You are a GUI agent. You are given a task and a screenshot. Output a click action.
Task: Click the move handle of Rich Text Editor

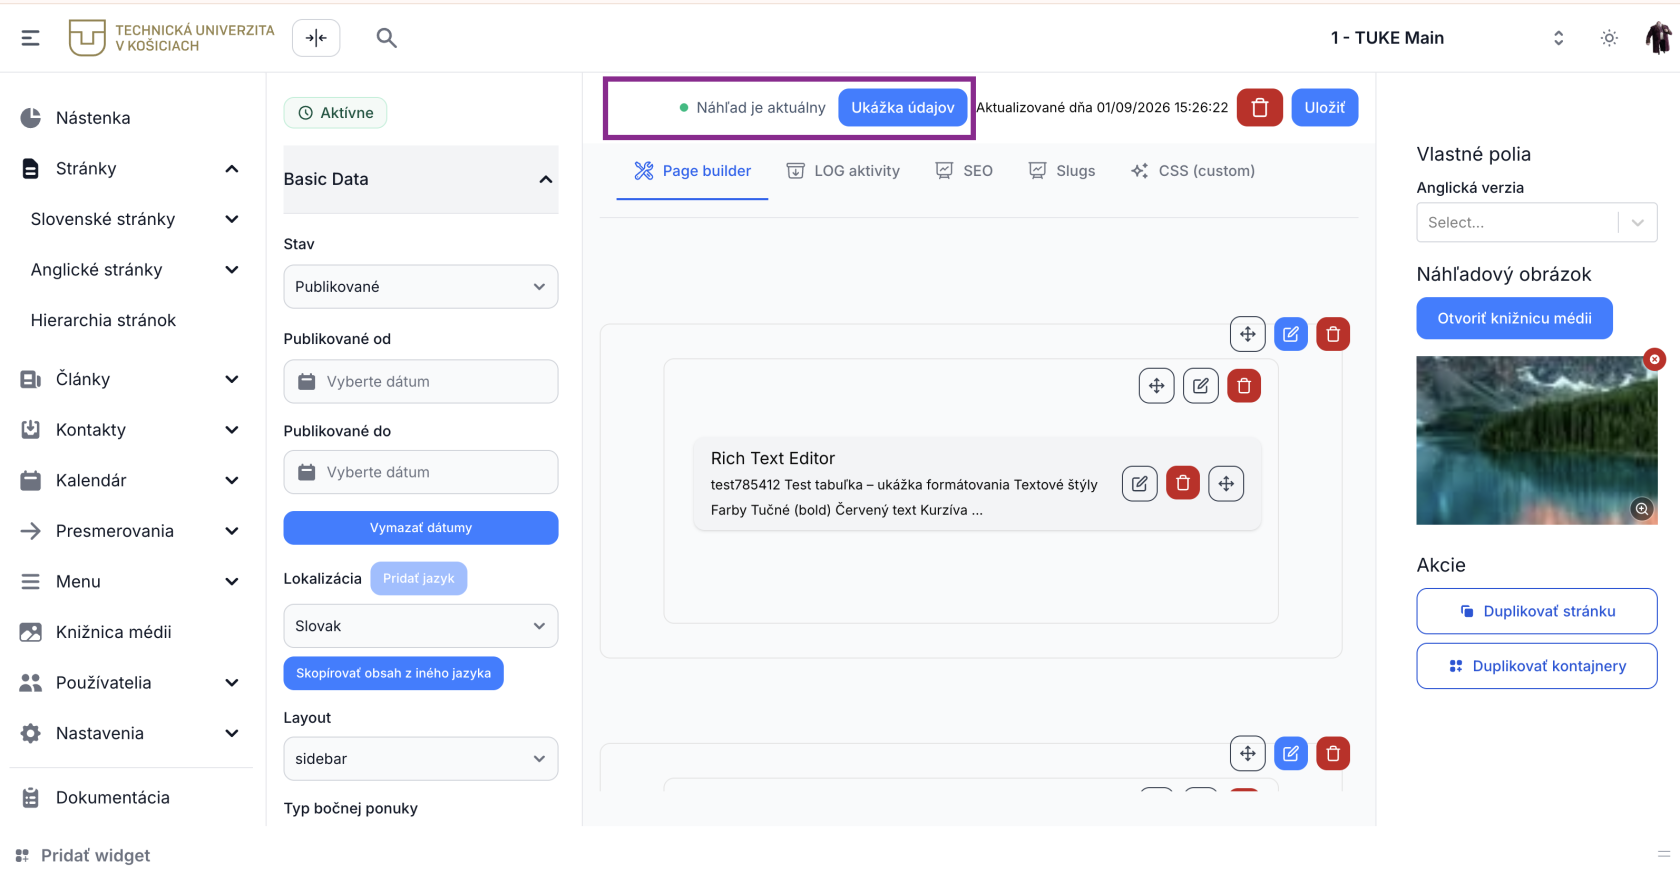pos(1226,484)
